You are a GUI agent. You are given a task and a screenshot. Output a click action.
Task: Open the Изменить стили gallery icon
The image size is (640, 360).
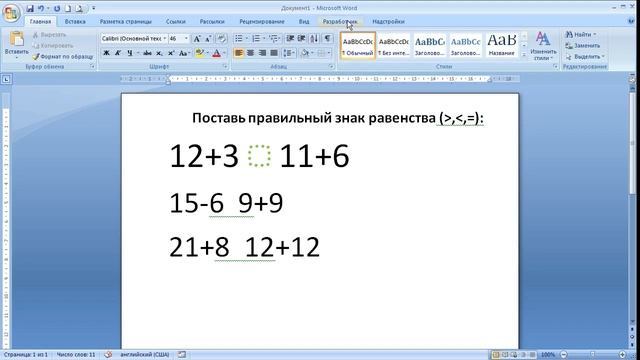pyautogui.click(x=543, y=39)
